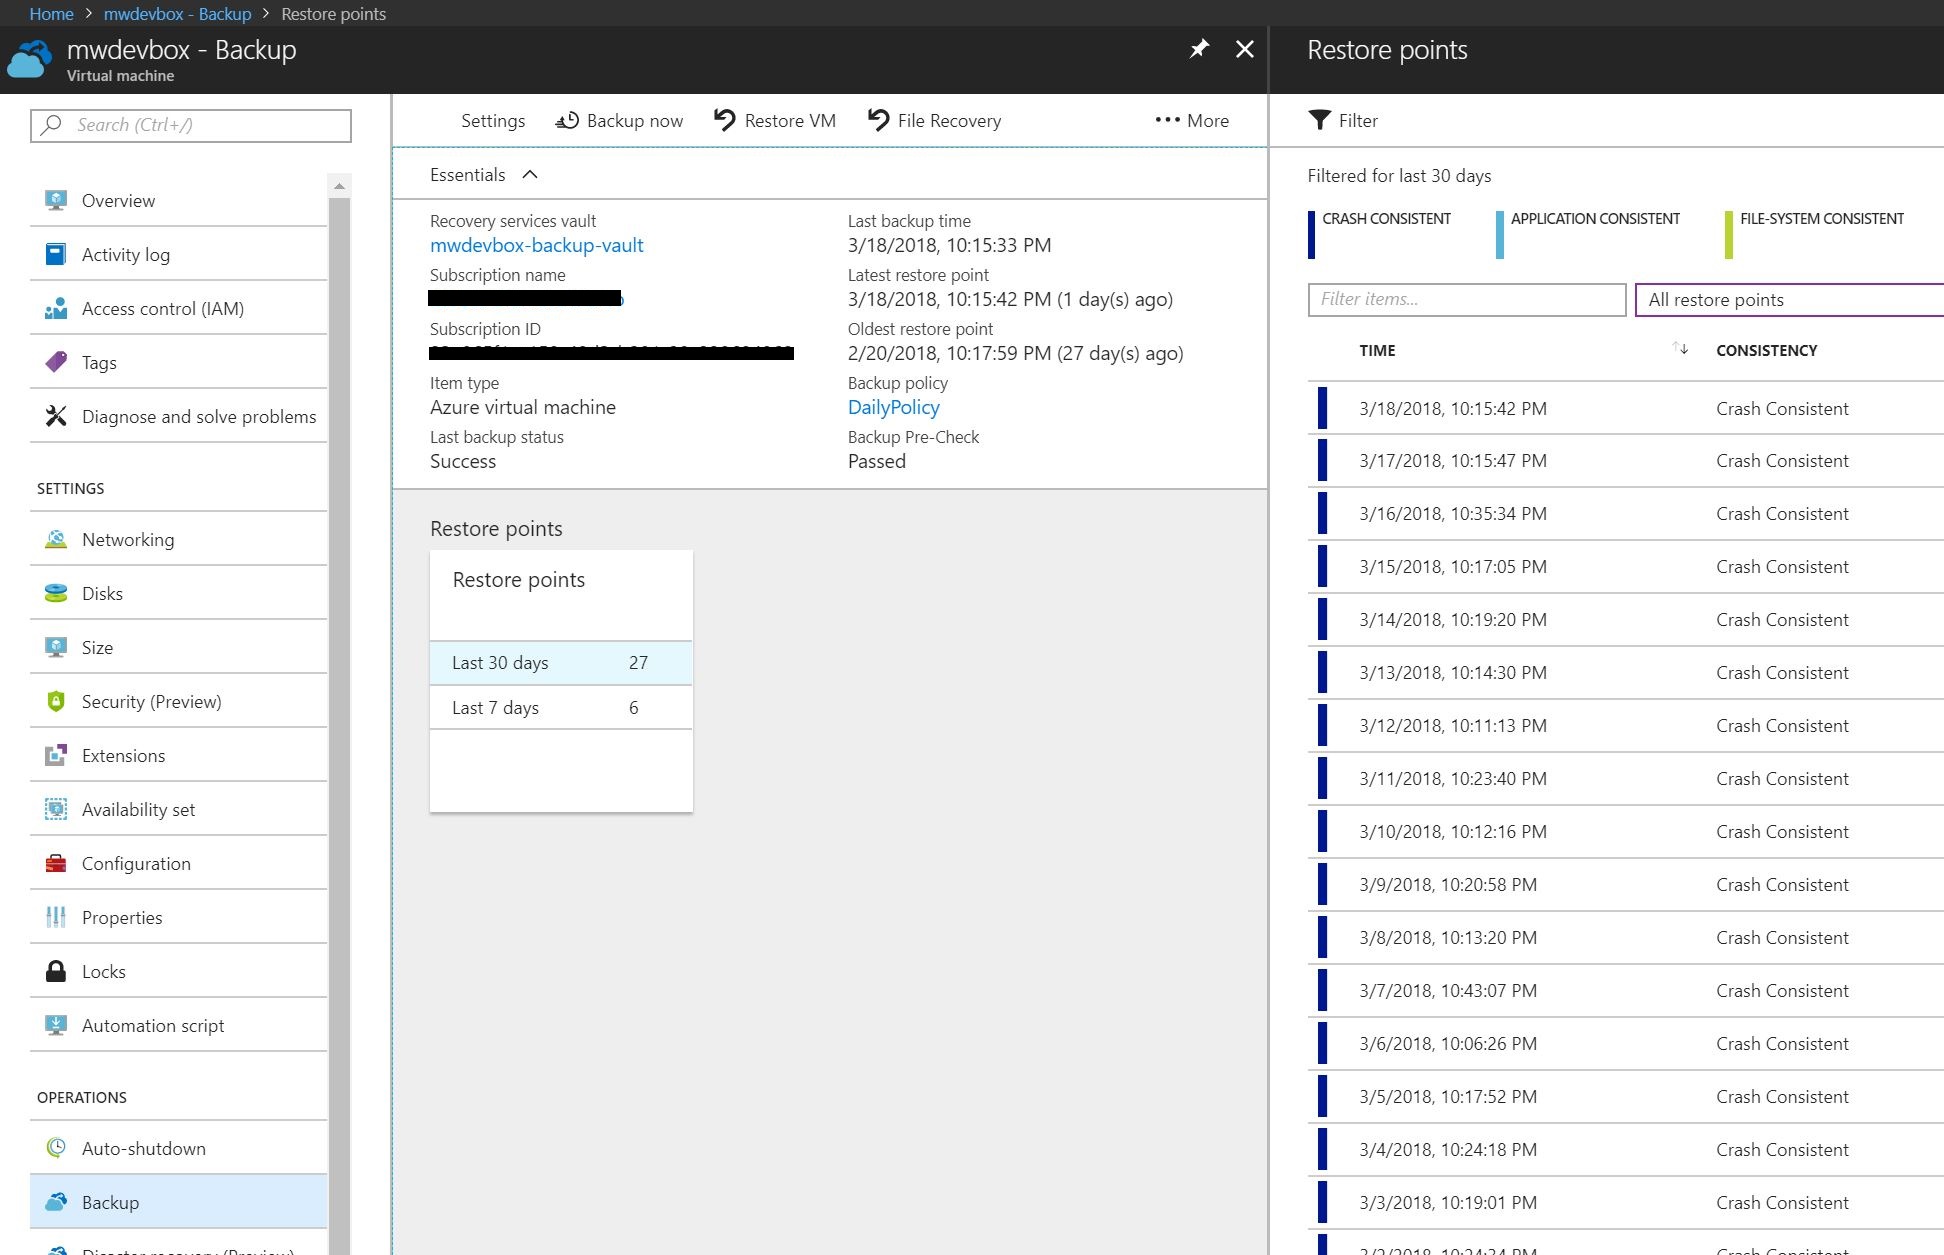1944x1255 pixels.
Task: Open Settings in the backup toolbar
Action: [x=493, y=121]
